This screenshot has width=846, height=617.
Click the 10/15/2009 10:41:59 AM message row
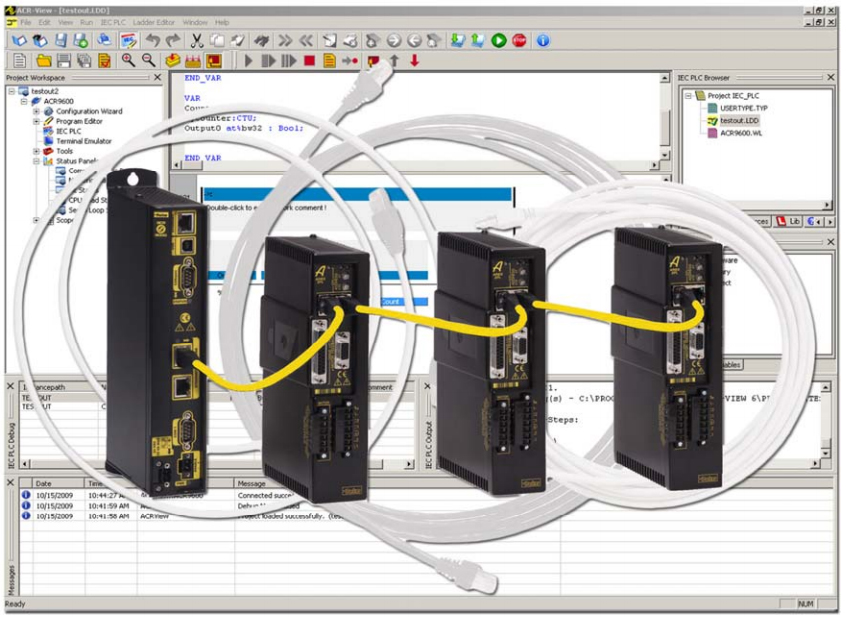tap(426, 506)
